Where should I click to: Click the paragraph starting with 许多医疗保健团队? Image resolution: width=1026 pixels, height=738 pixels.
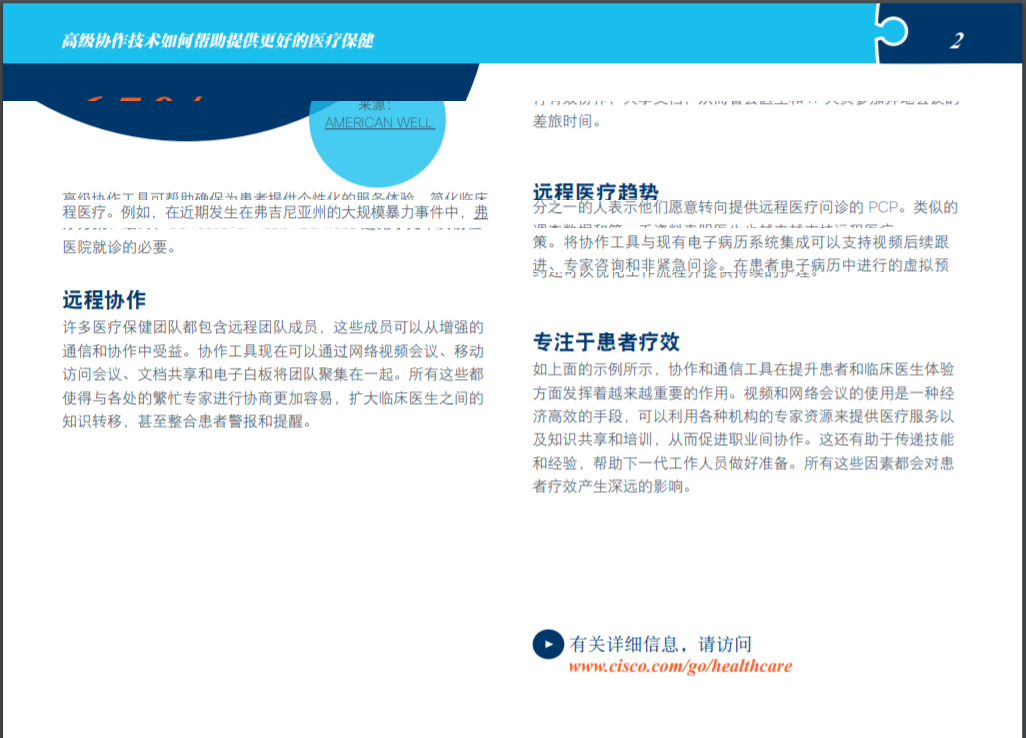tap(273, 374)
